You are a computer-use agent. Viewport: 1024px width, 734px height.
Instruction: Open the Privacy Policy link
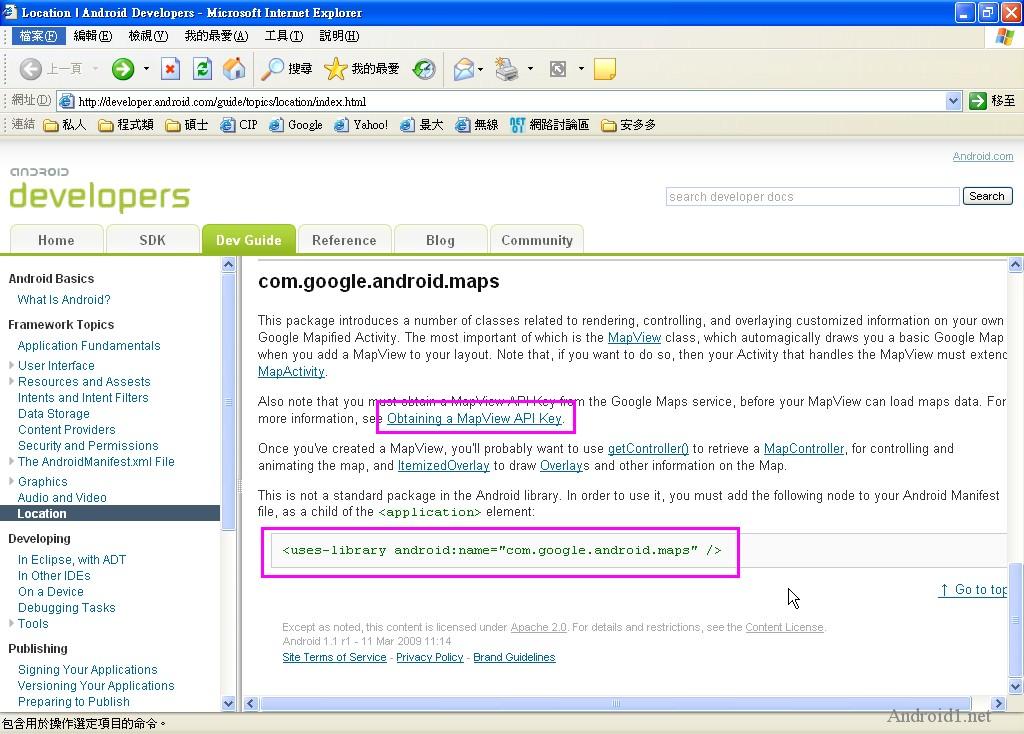coord(429,657)
